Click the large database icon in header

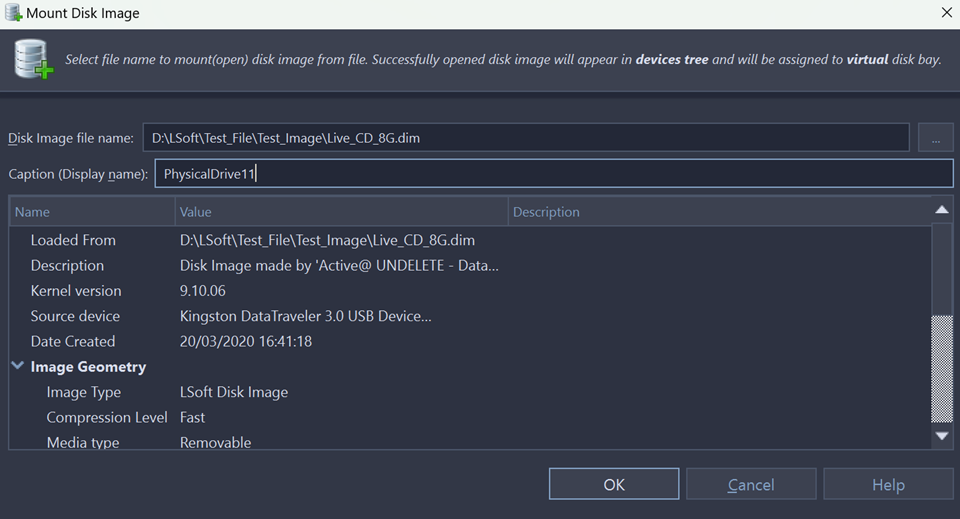[x=33, y=60]
